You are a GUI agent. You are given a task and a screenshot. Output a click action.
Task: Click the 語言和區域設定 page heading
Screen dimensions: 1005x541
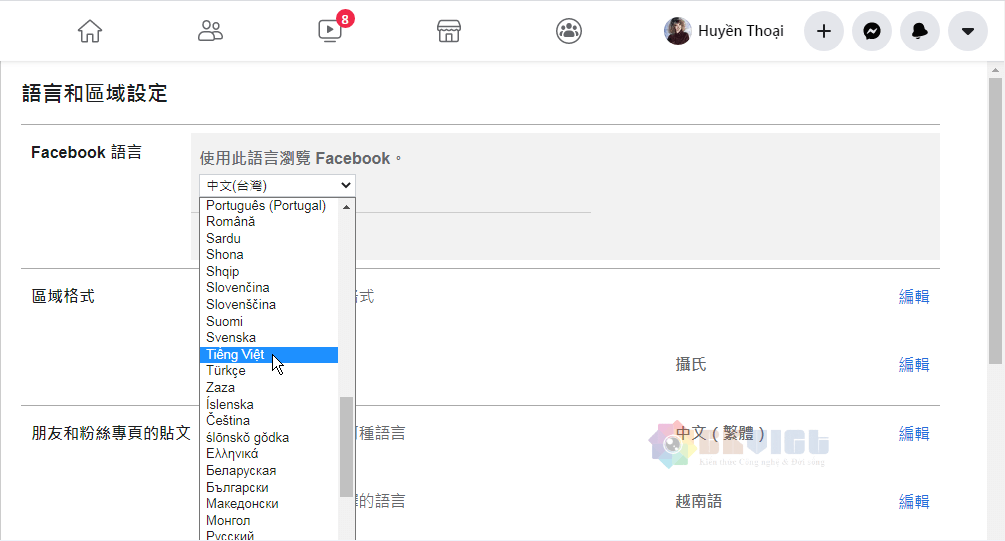point(95,93)
